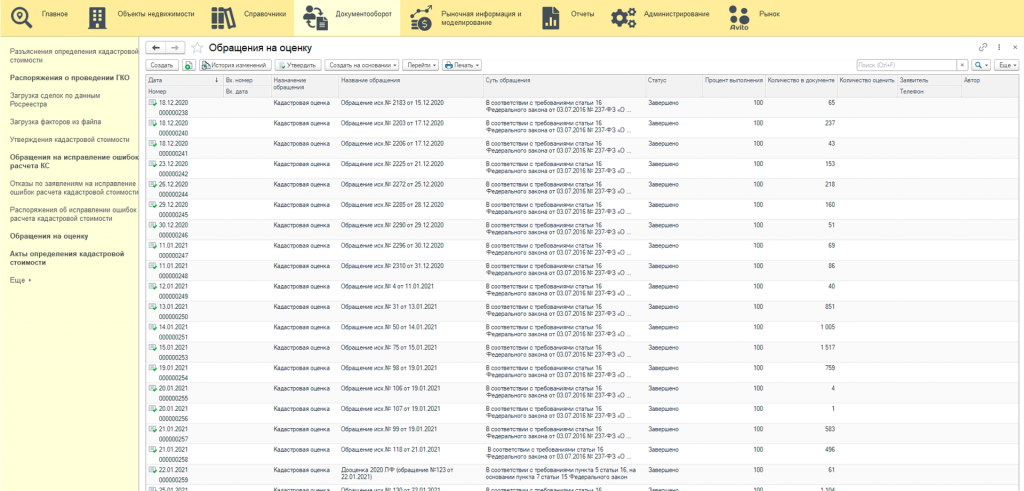Open Утверждения кадастровой стоимости
The image size is (1024, 491).
pos(69,140)
